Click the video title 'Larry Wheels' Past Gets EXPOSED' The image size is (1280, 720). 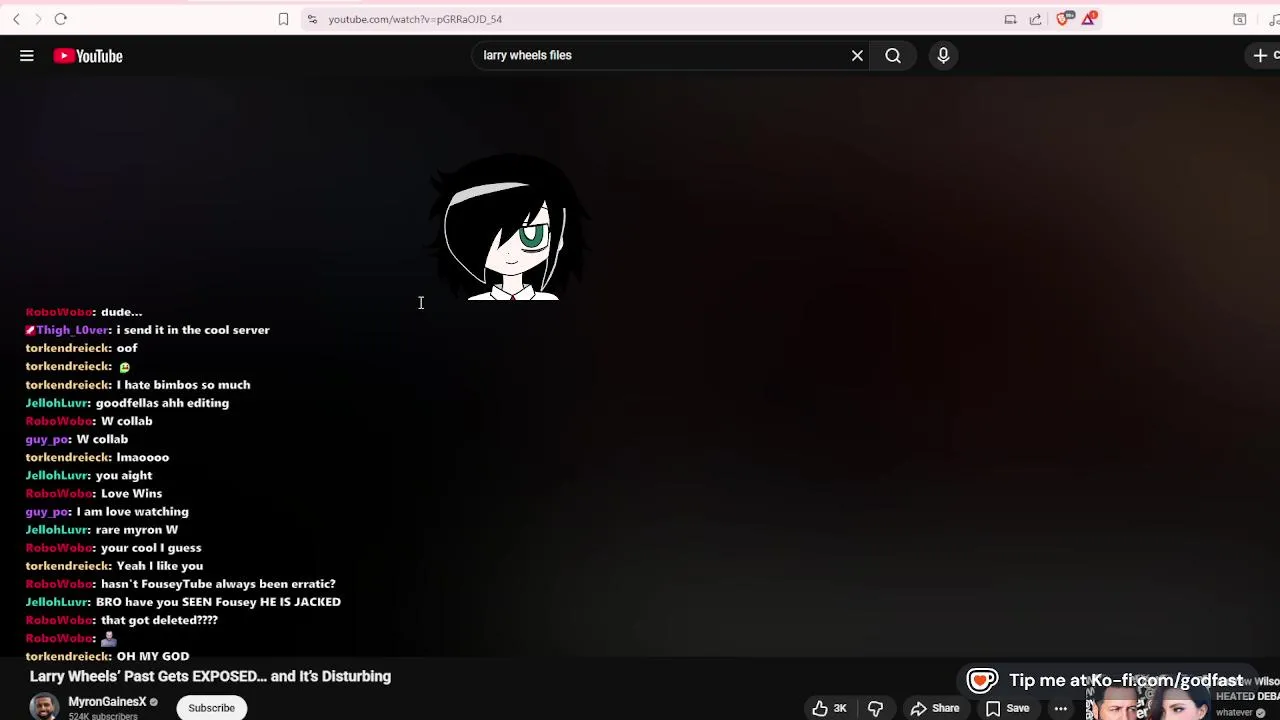click(x=210, y=676)
